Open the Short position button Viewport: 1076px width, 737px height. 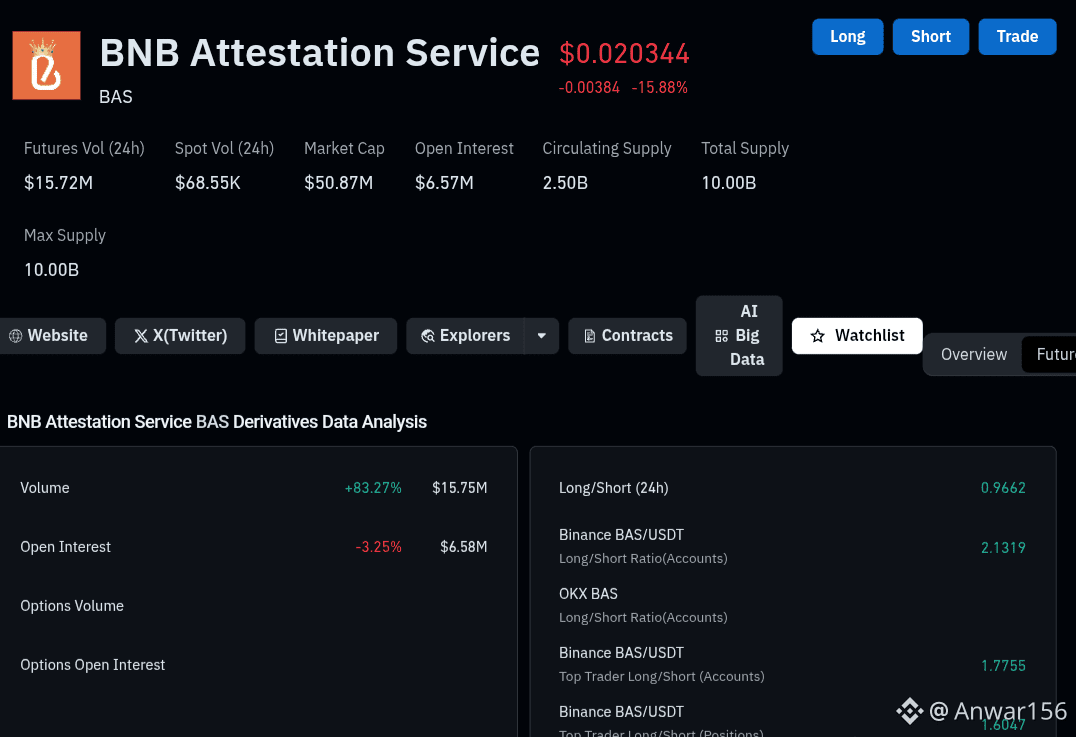pyautogui.click(x=931, y=36)
